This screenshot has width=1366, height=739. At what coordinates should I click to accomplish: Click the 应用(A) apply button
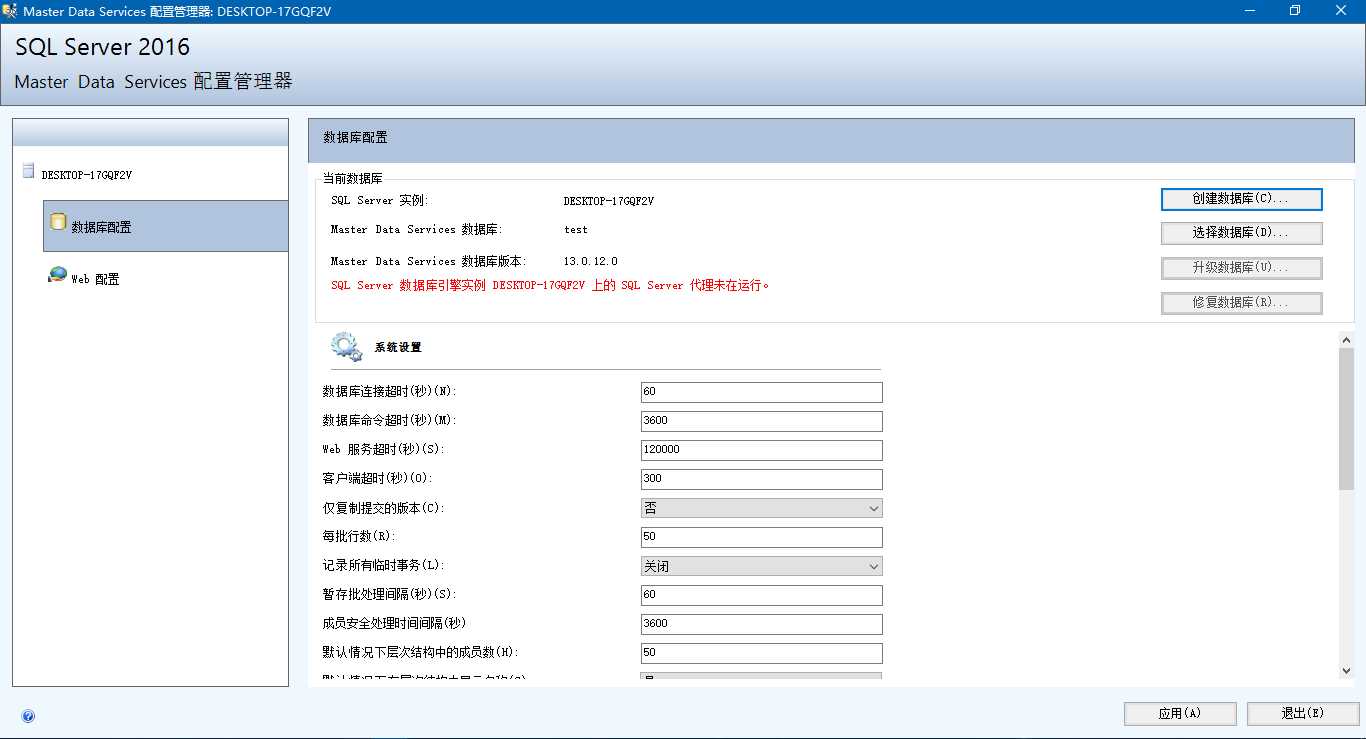1180,714
